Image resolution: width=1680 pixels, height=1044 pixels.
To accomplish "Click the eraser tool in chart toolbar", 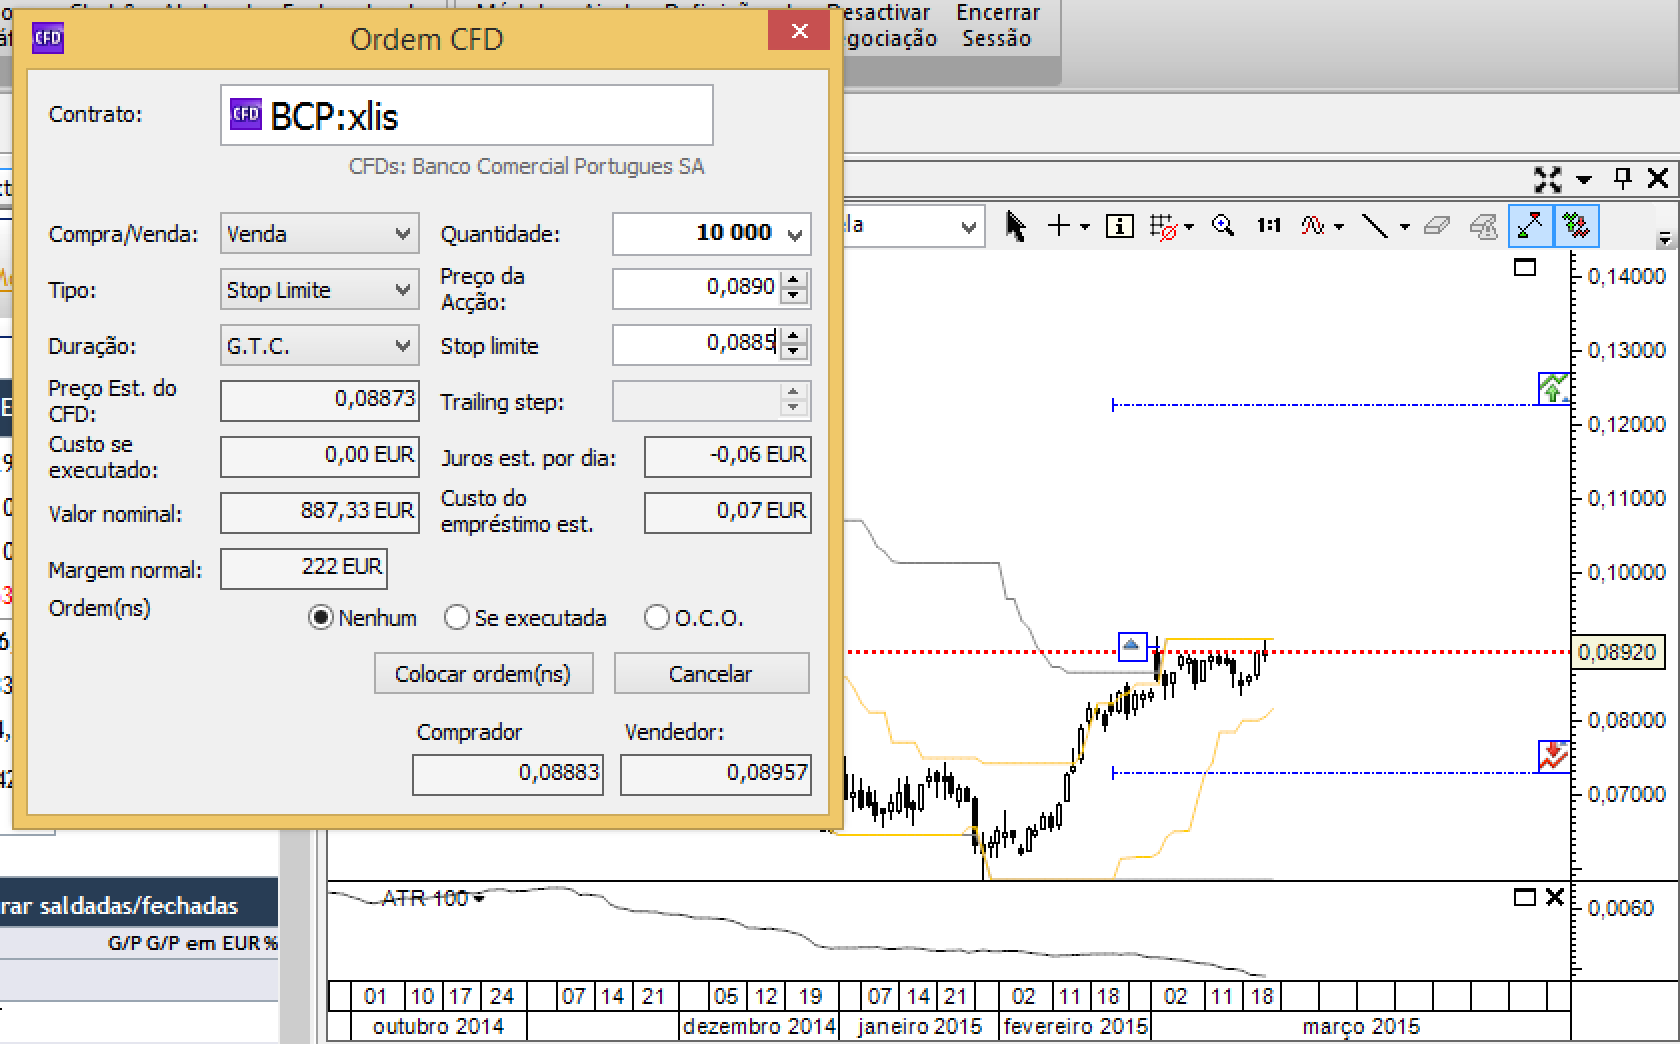I will point(1436,226).
